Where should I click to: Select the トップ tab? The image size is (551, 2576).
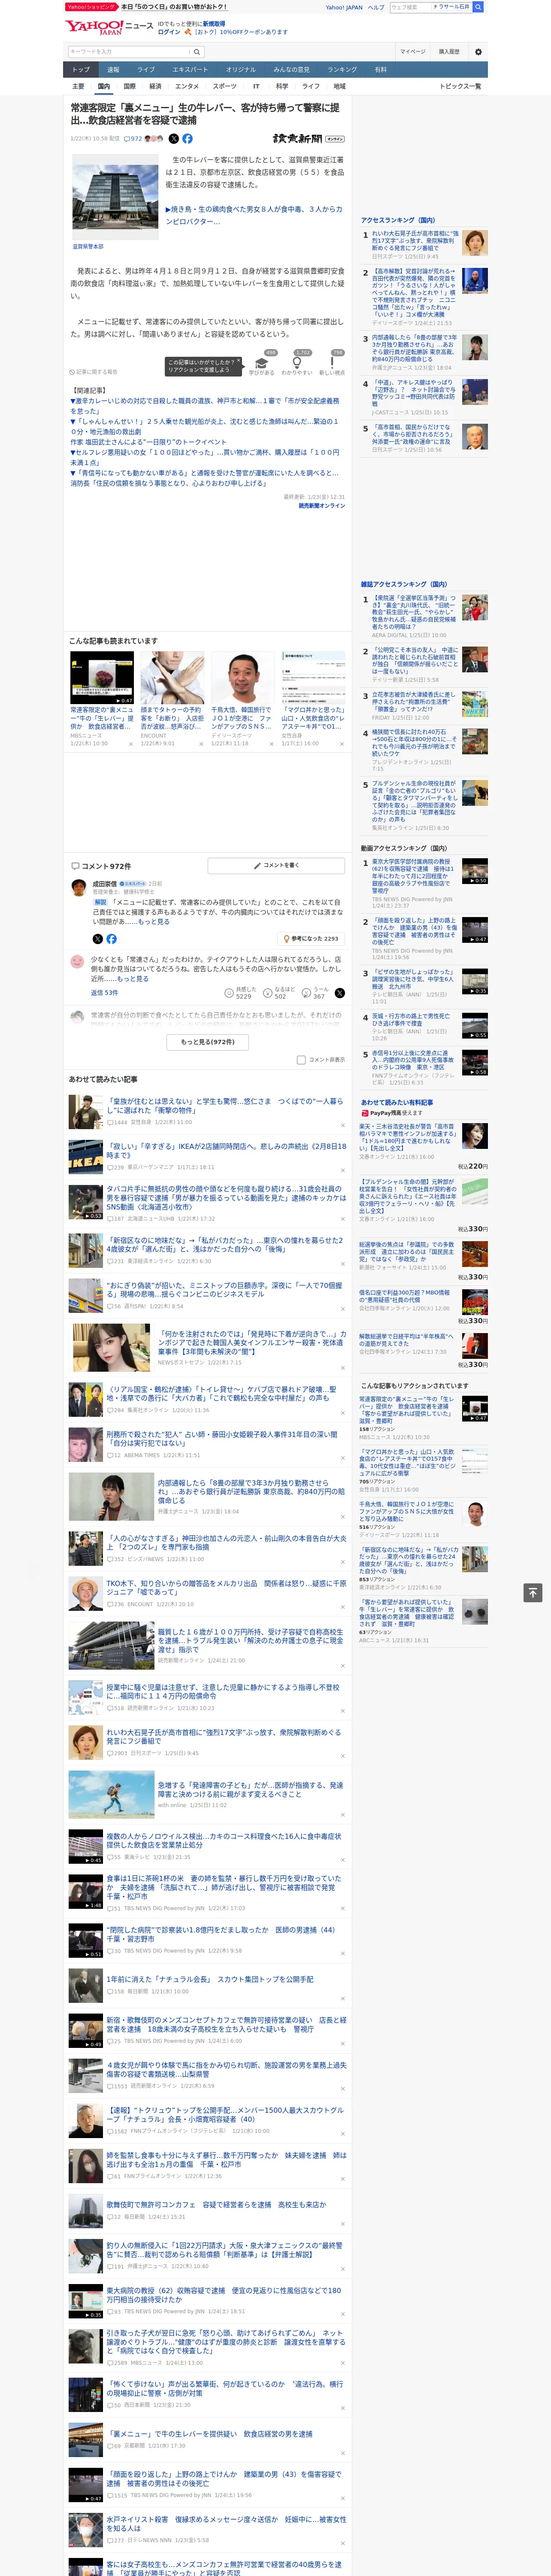81,70
